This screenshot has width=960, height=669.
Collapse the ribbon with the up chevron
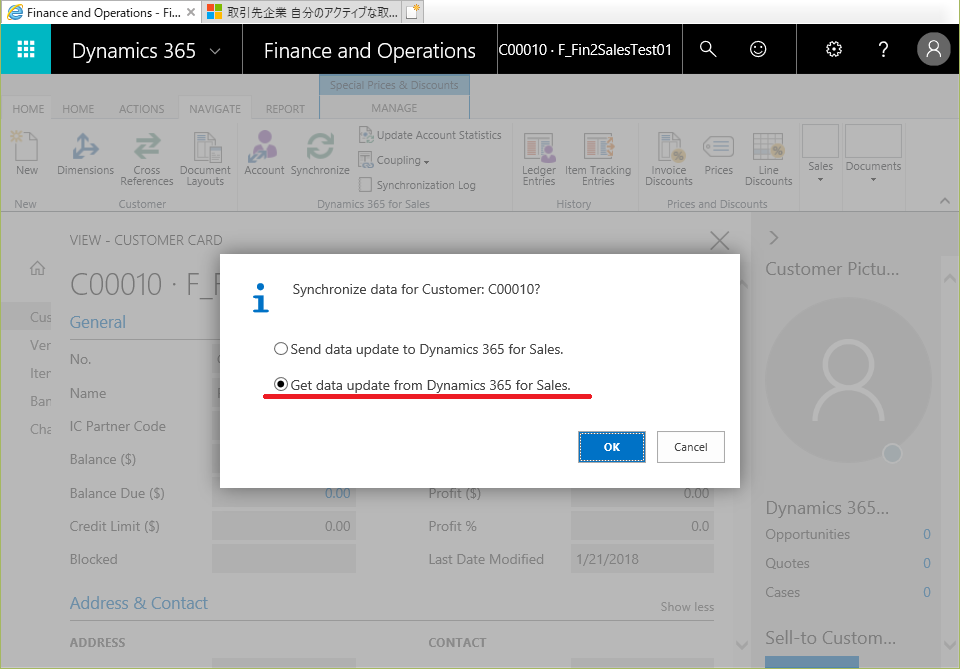click(945, 201)
